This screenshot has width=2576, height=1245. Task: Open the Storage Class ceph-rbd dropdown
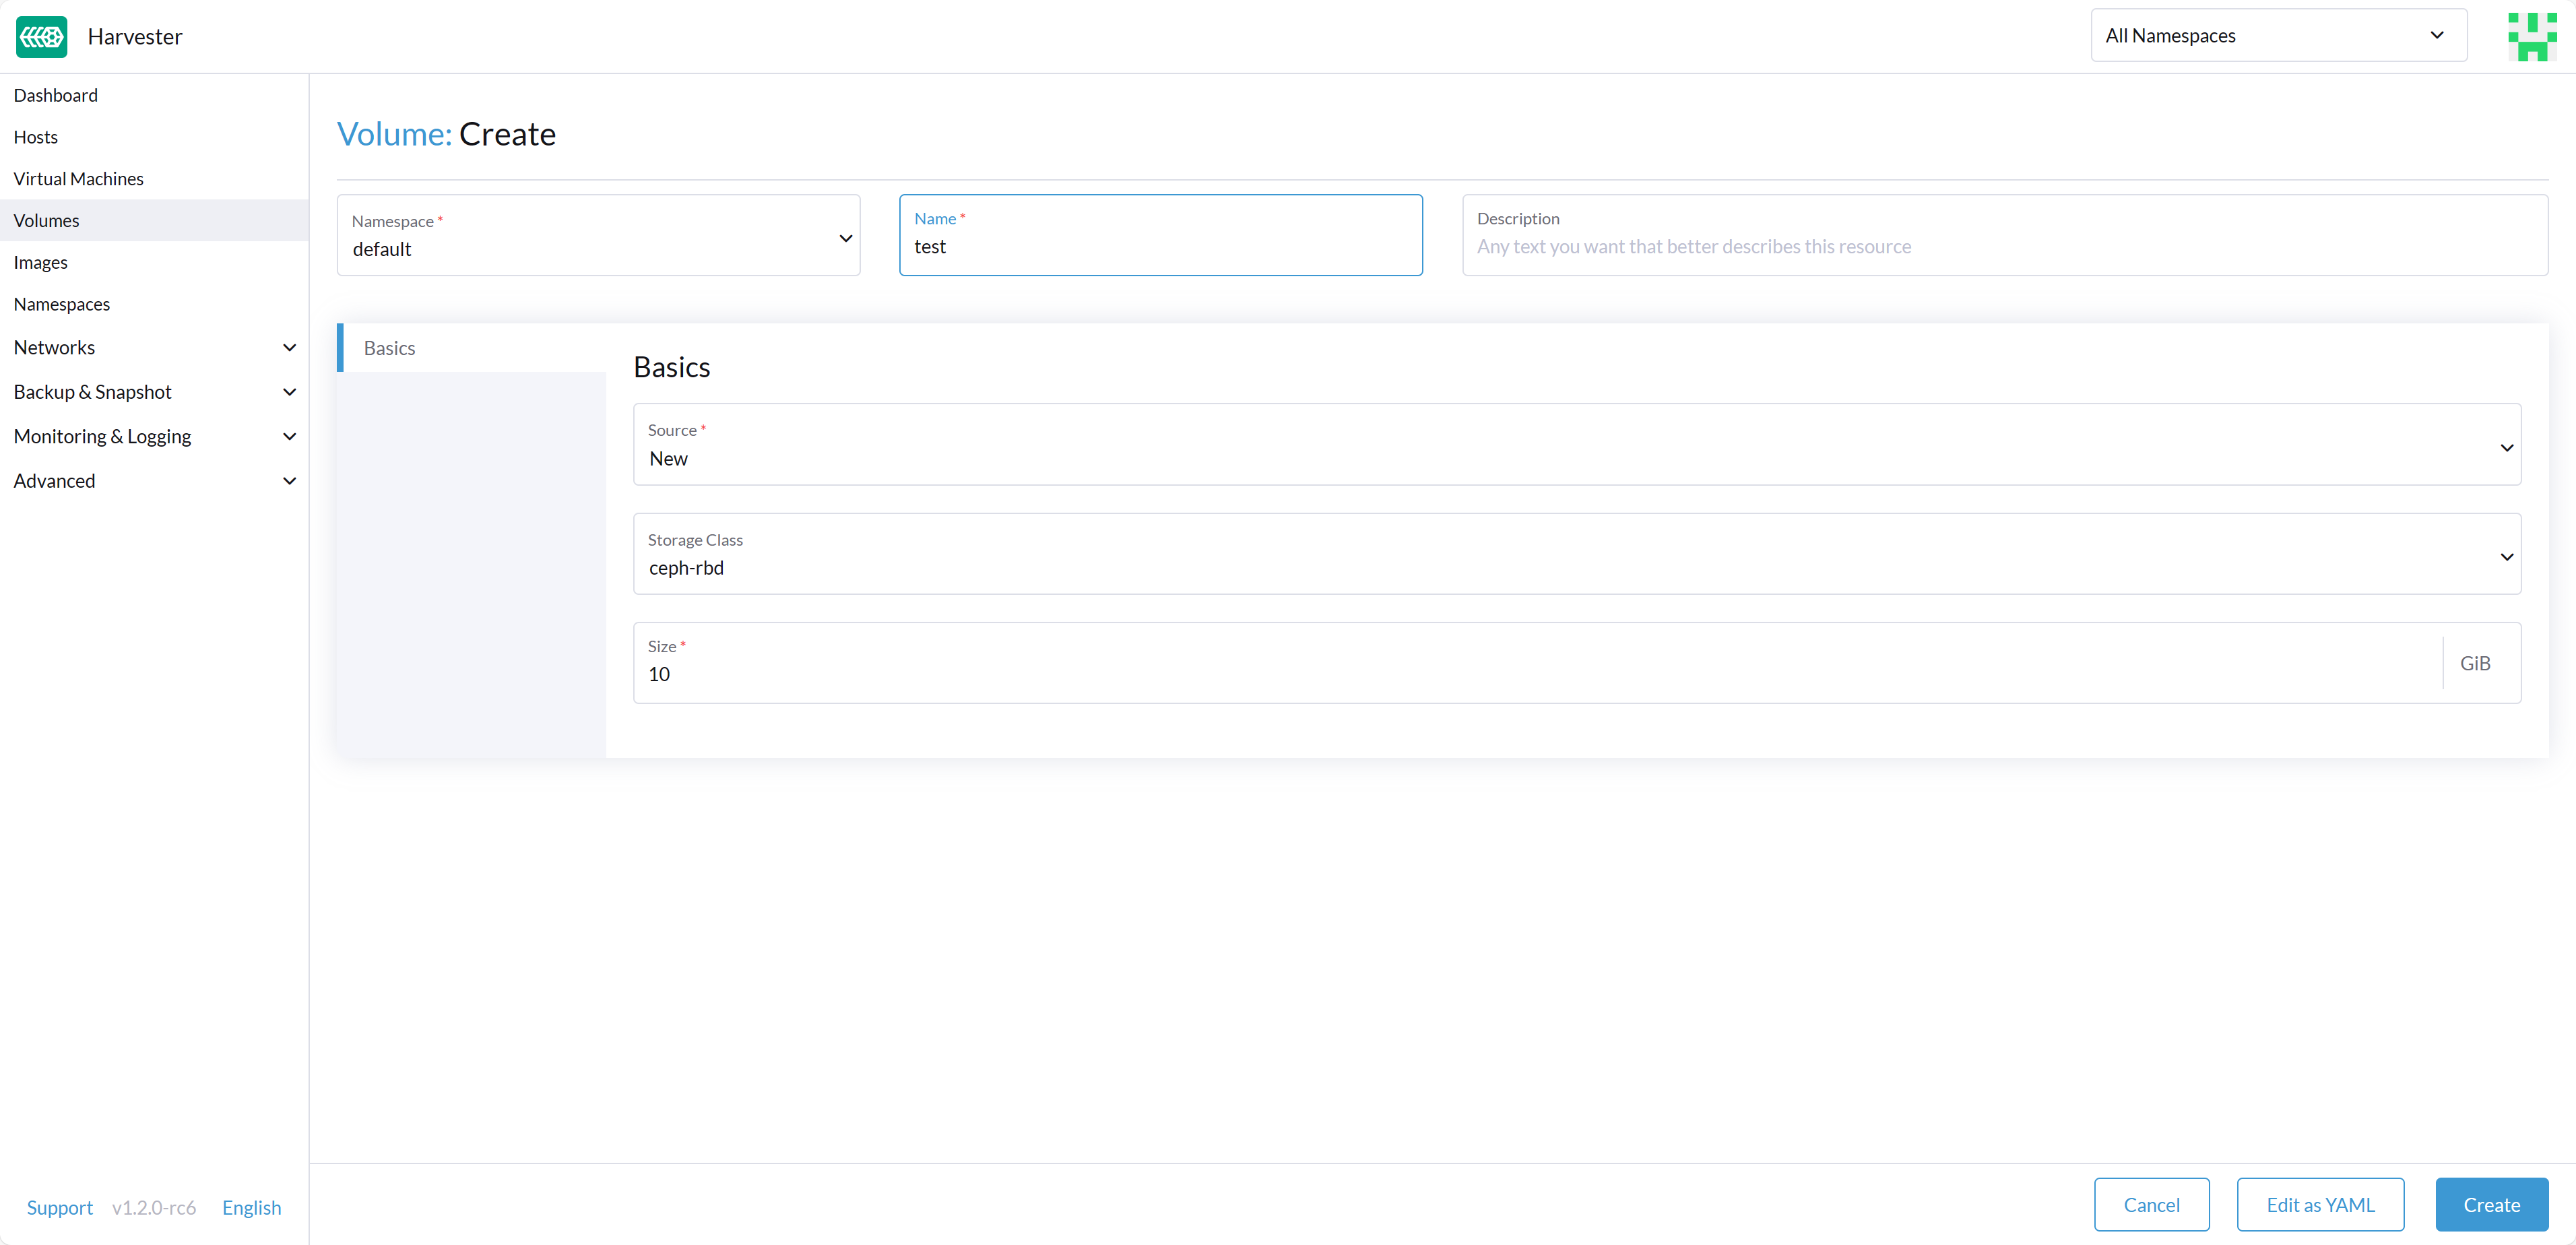[x=1576, y=555]
